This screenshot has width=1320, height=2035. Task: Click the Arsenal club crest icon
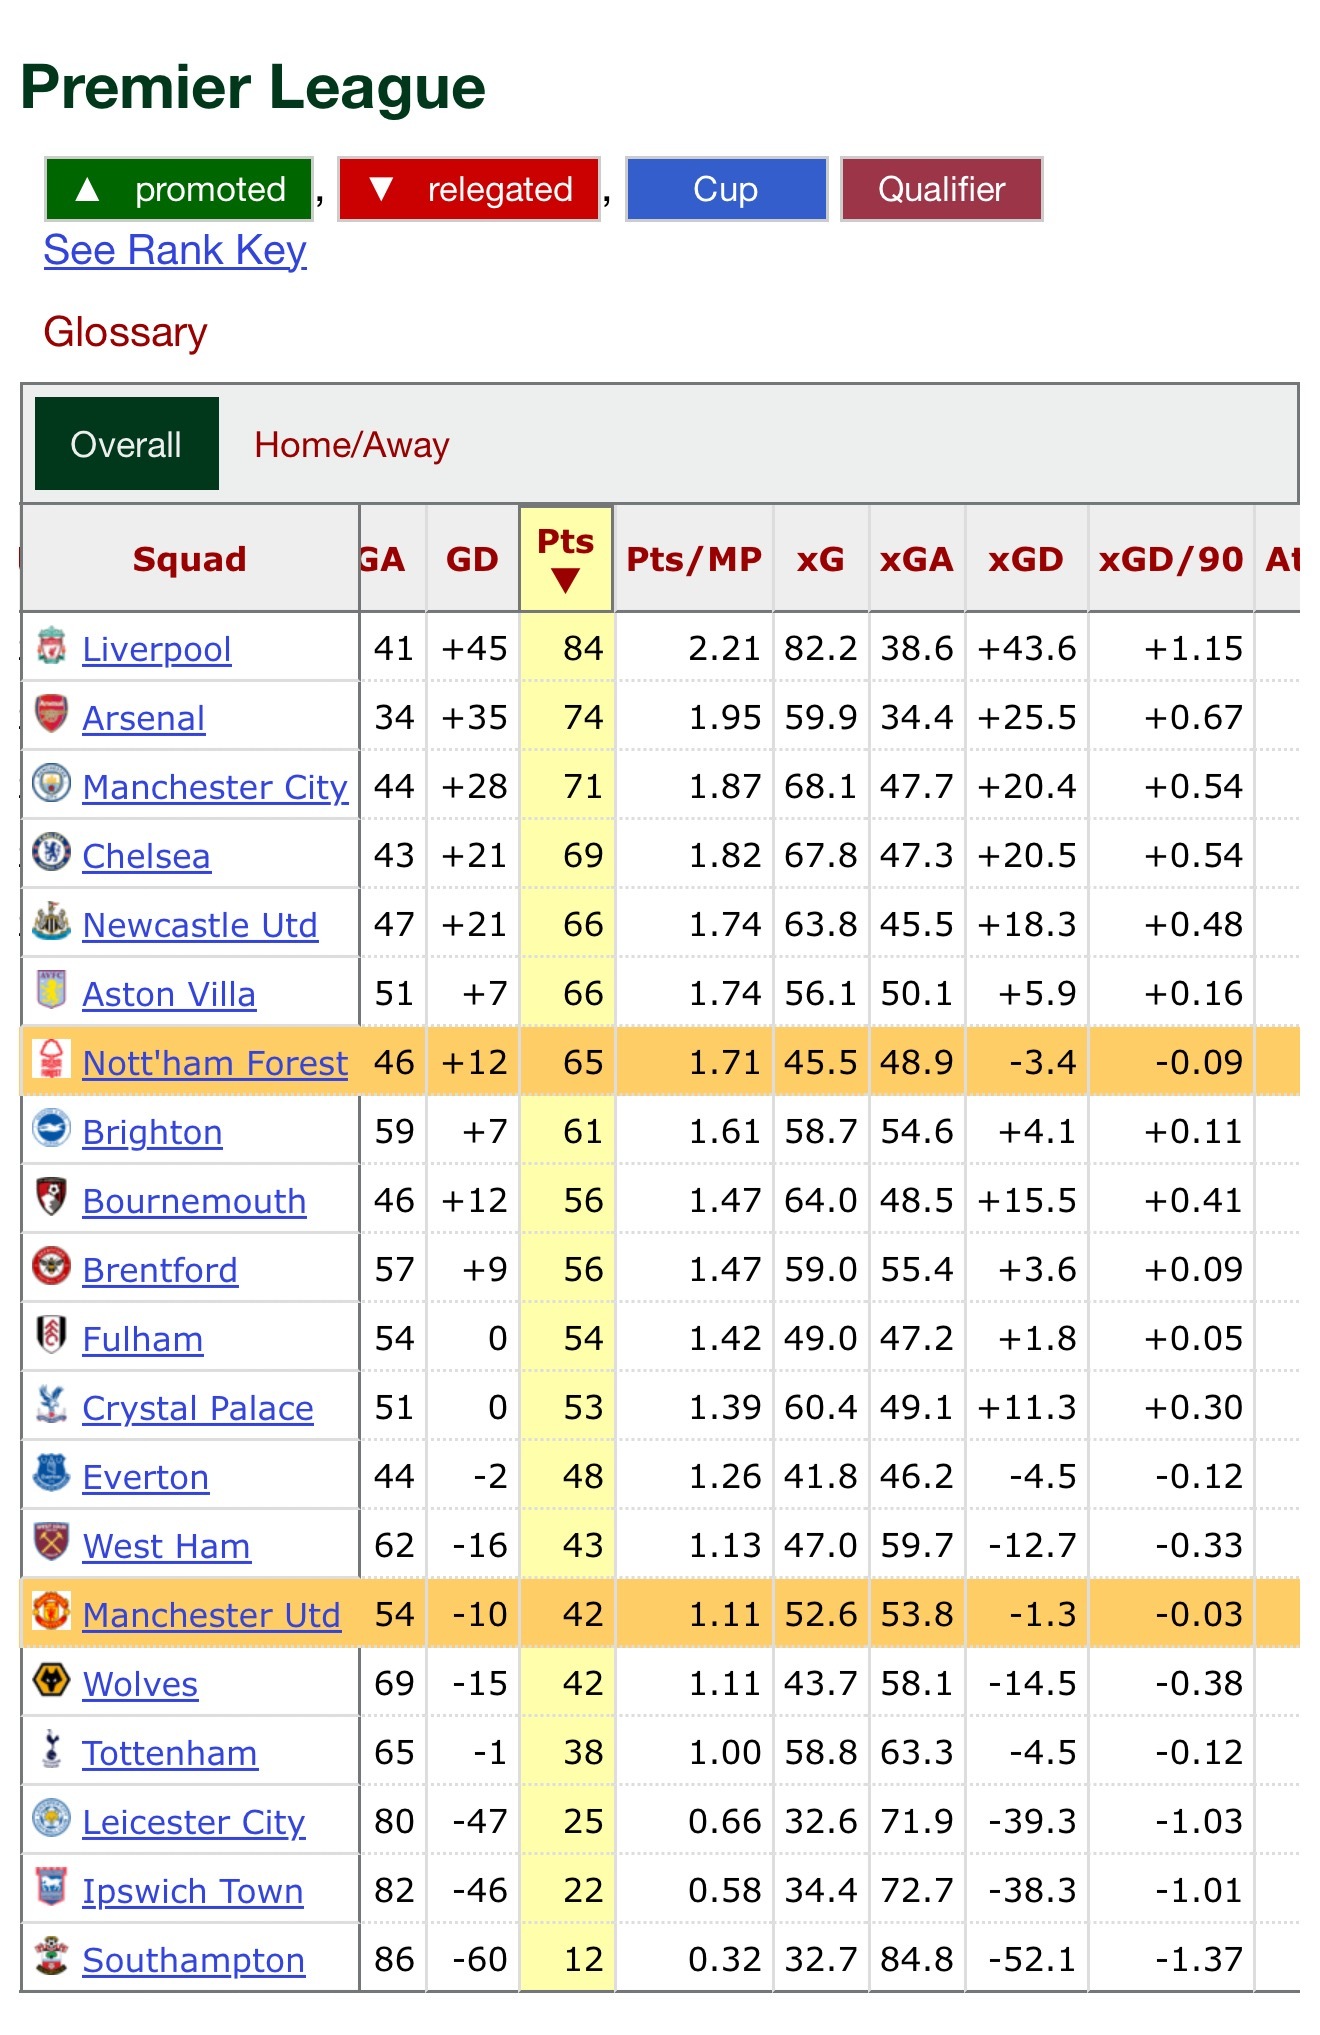click(51, 715)
